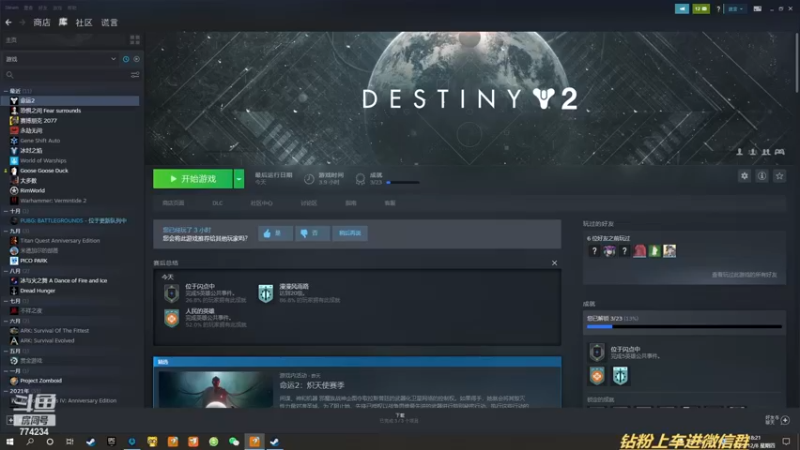Image resolution: width=800 pixels, height=450 pixels.
Task: Click the Steam announcements icon top right
Action: (x=682, y=9)
